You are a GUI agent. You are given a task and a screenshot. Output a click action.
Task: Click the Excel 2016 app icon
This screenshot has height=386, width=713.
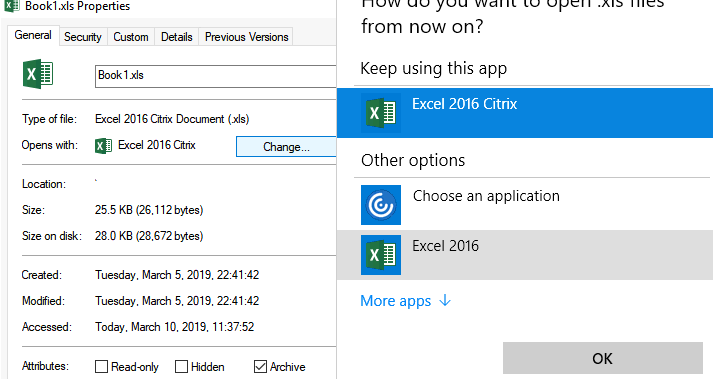coord(381,255)
